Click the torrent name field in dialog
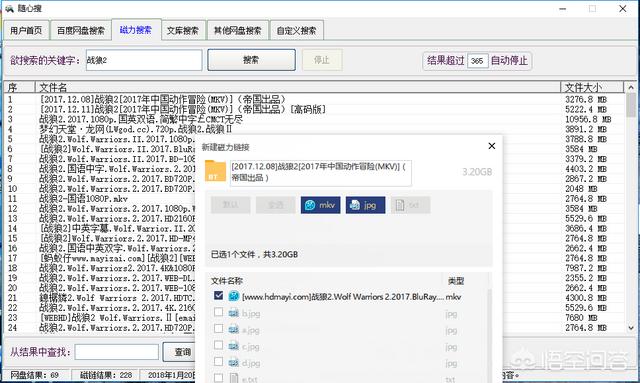Image resolution: width=640 pixels, height=383 pixels. pos(320,173)
